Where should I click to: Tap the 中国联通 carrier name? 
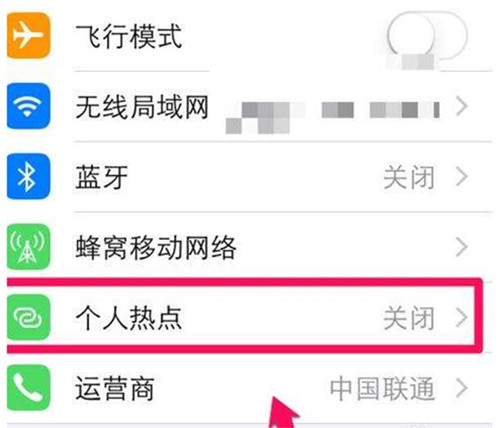click(x=382, y=388)
